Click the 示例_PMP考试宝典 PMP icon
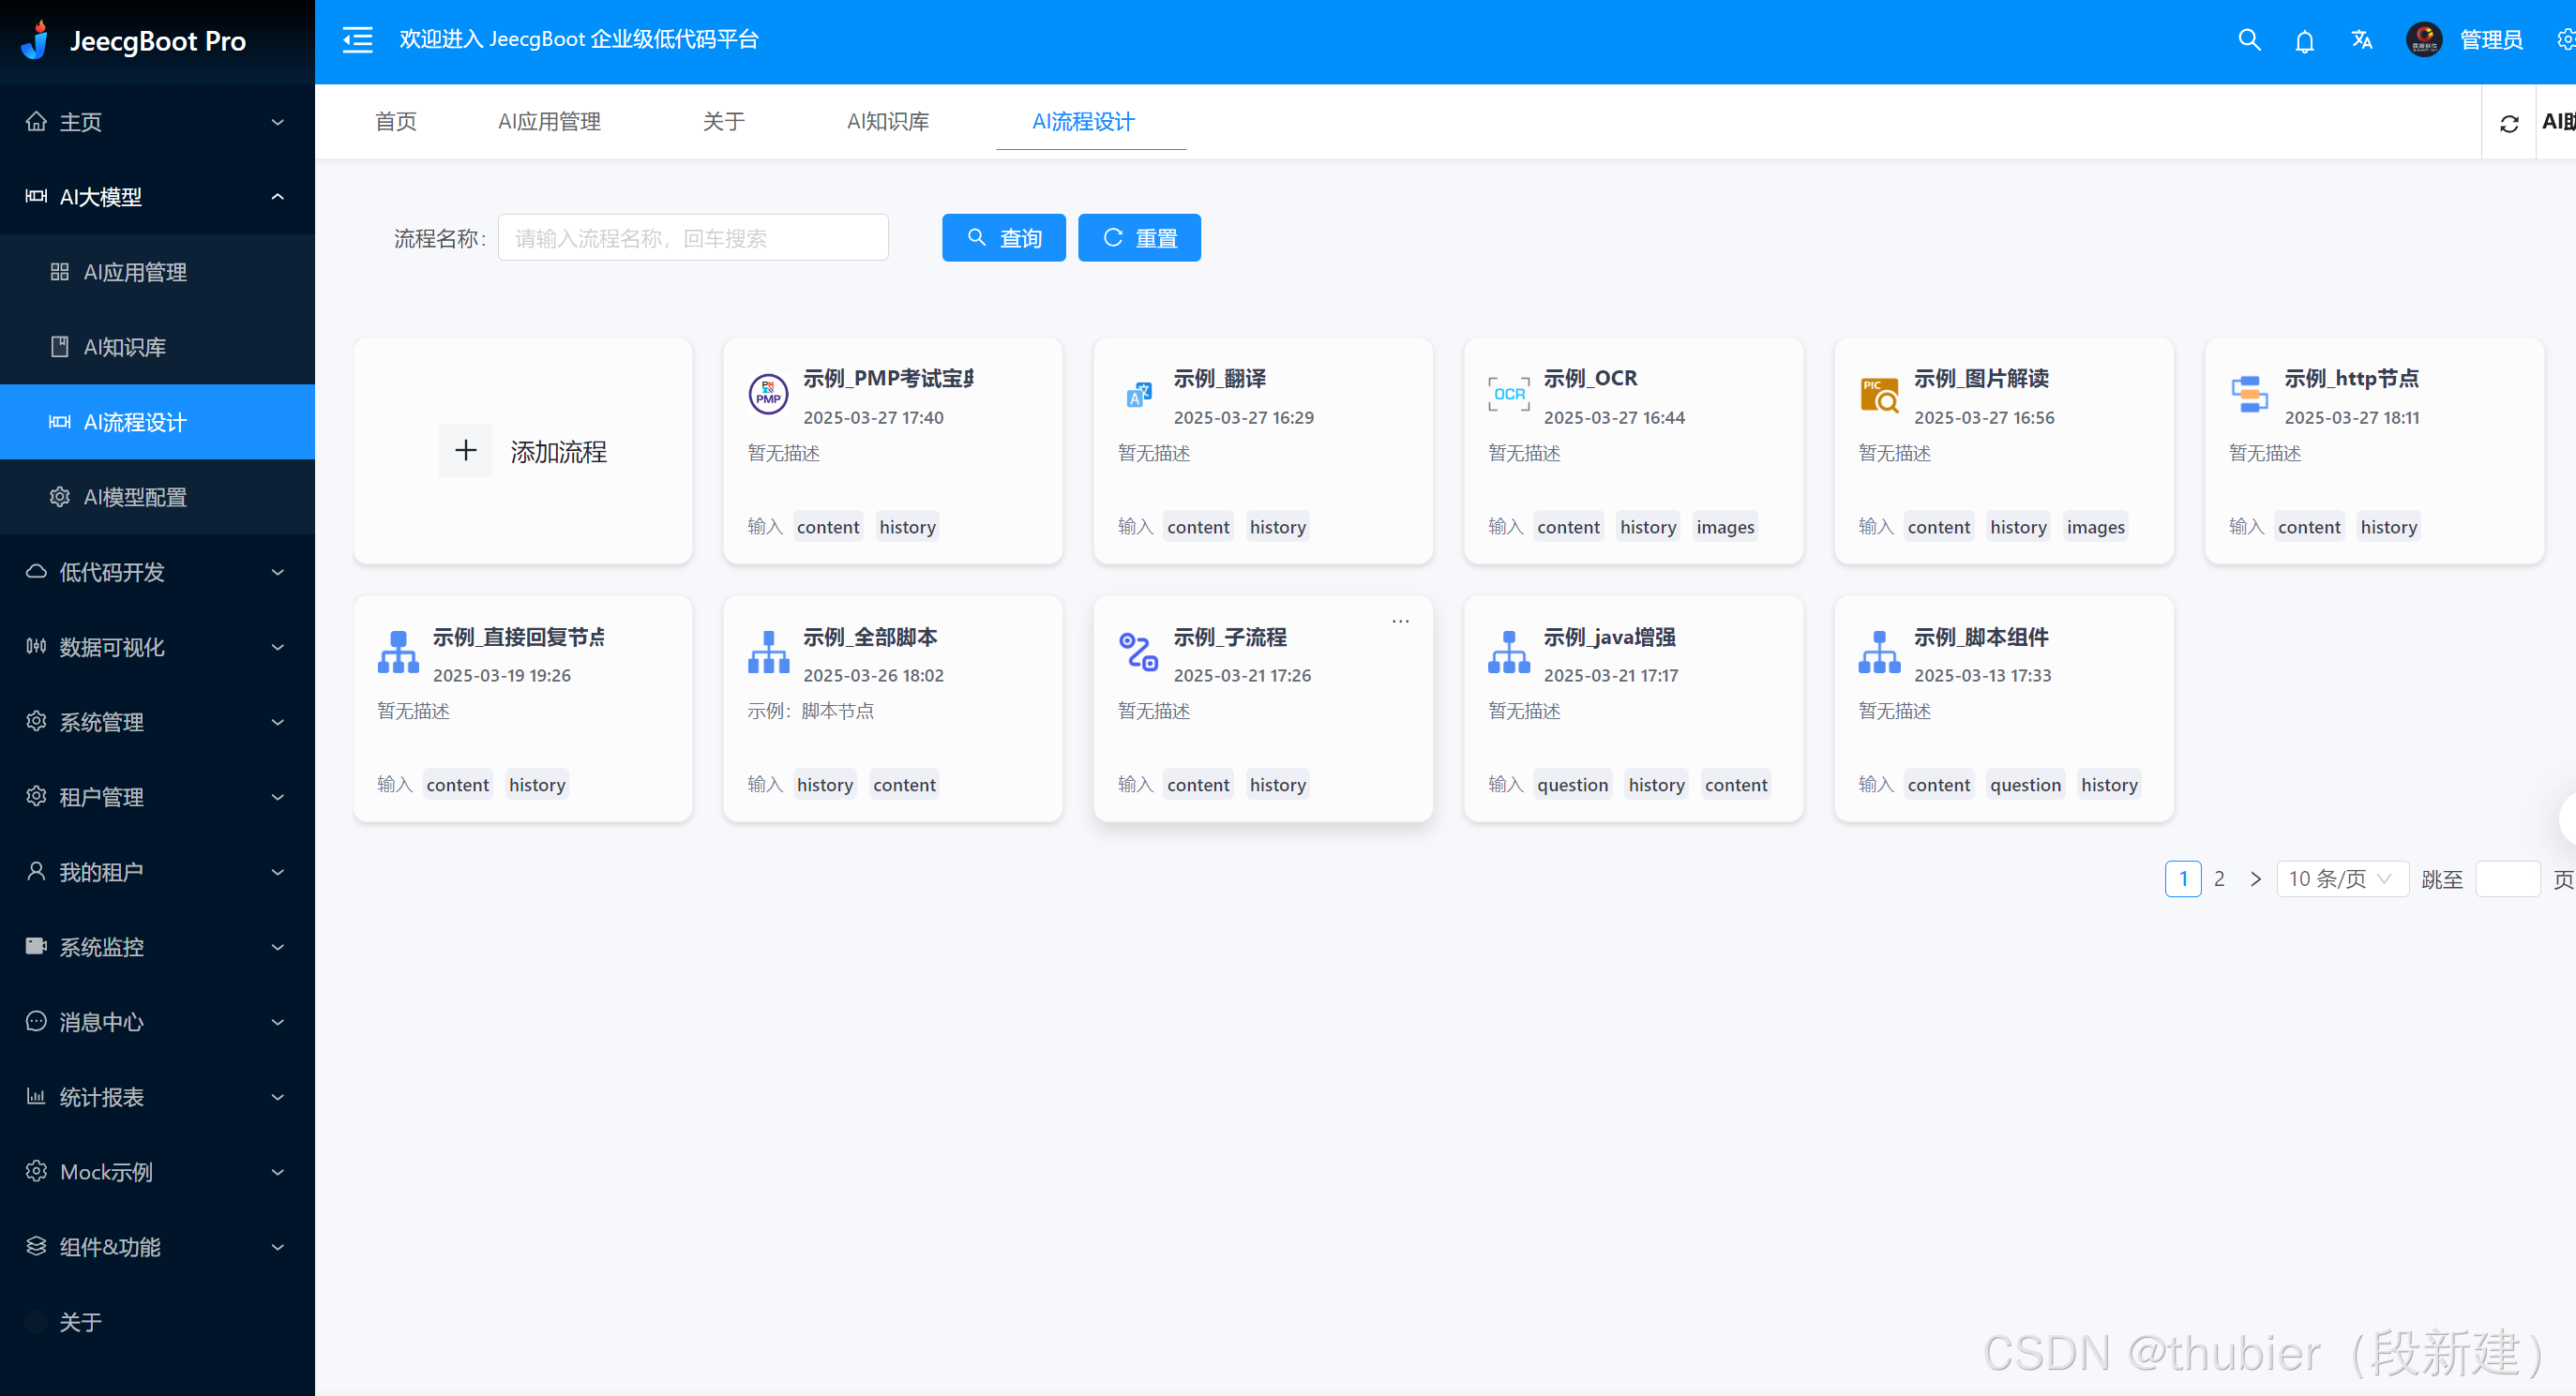 [768, 394]
